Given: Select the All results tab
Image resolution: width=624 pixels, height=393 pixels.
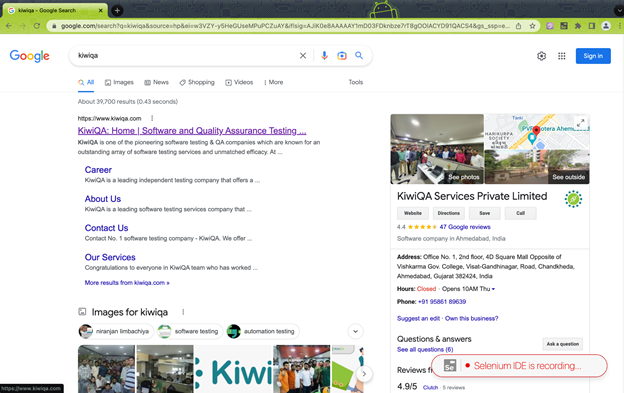Looking at the screenshot, I should (x=86, y=82).
